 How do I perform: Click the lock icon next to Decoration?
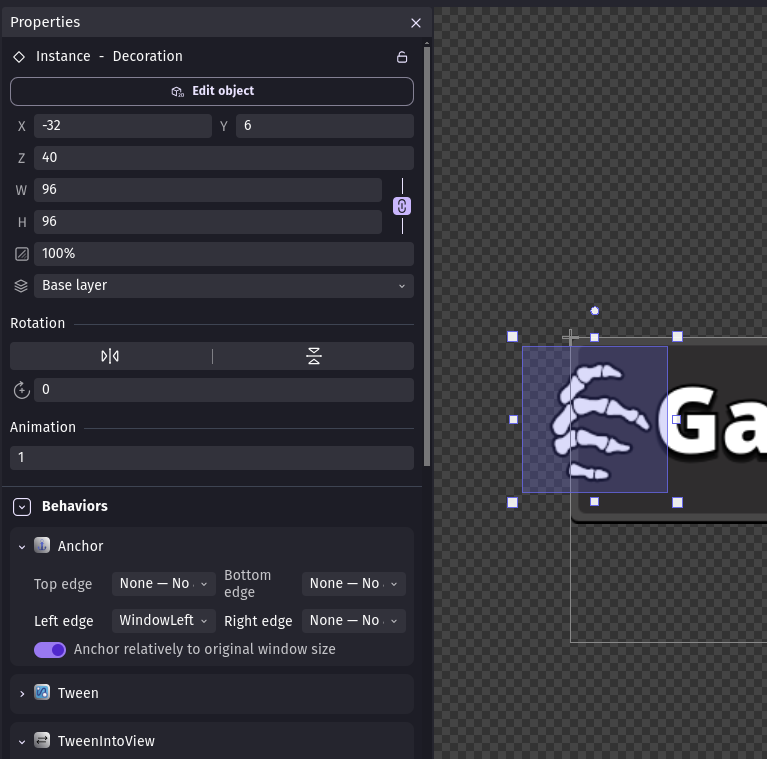click(402, 57)
